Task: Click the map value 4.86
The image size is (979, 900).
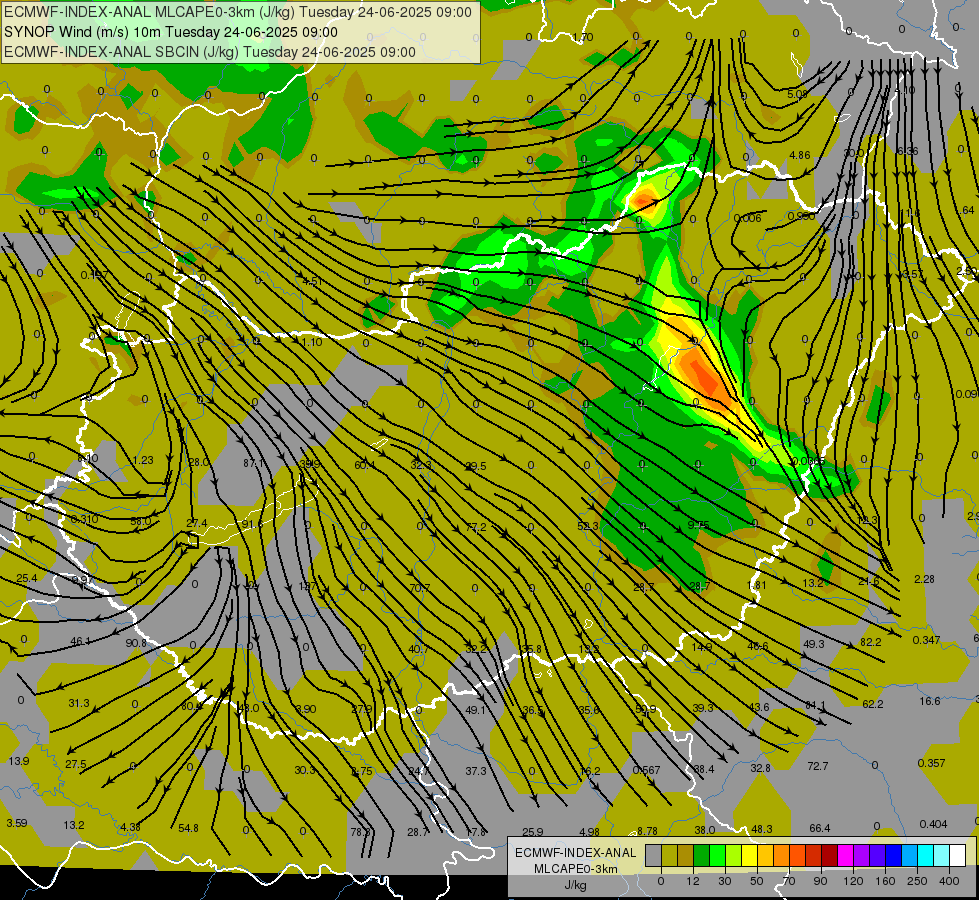Action: pyautogui.click(x=800, y=156)
